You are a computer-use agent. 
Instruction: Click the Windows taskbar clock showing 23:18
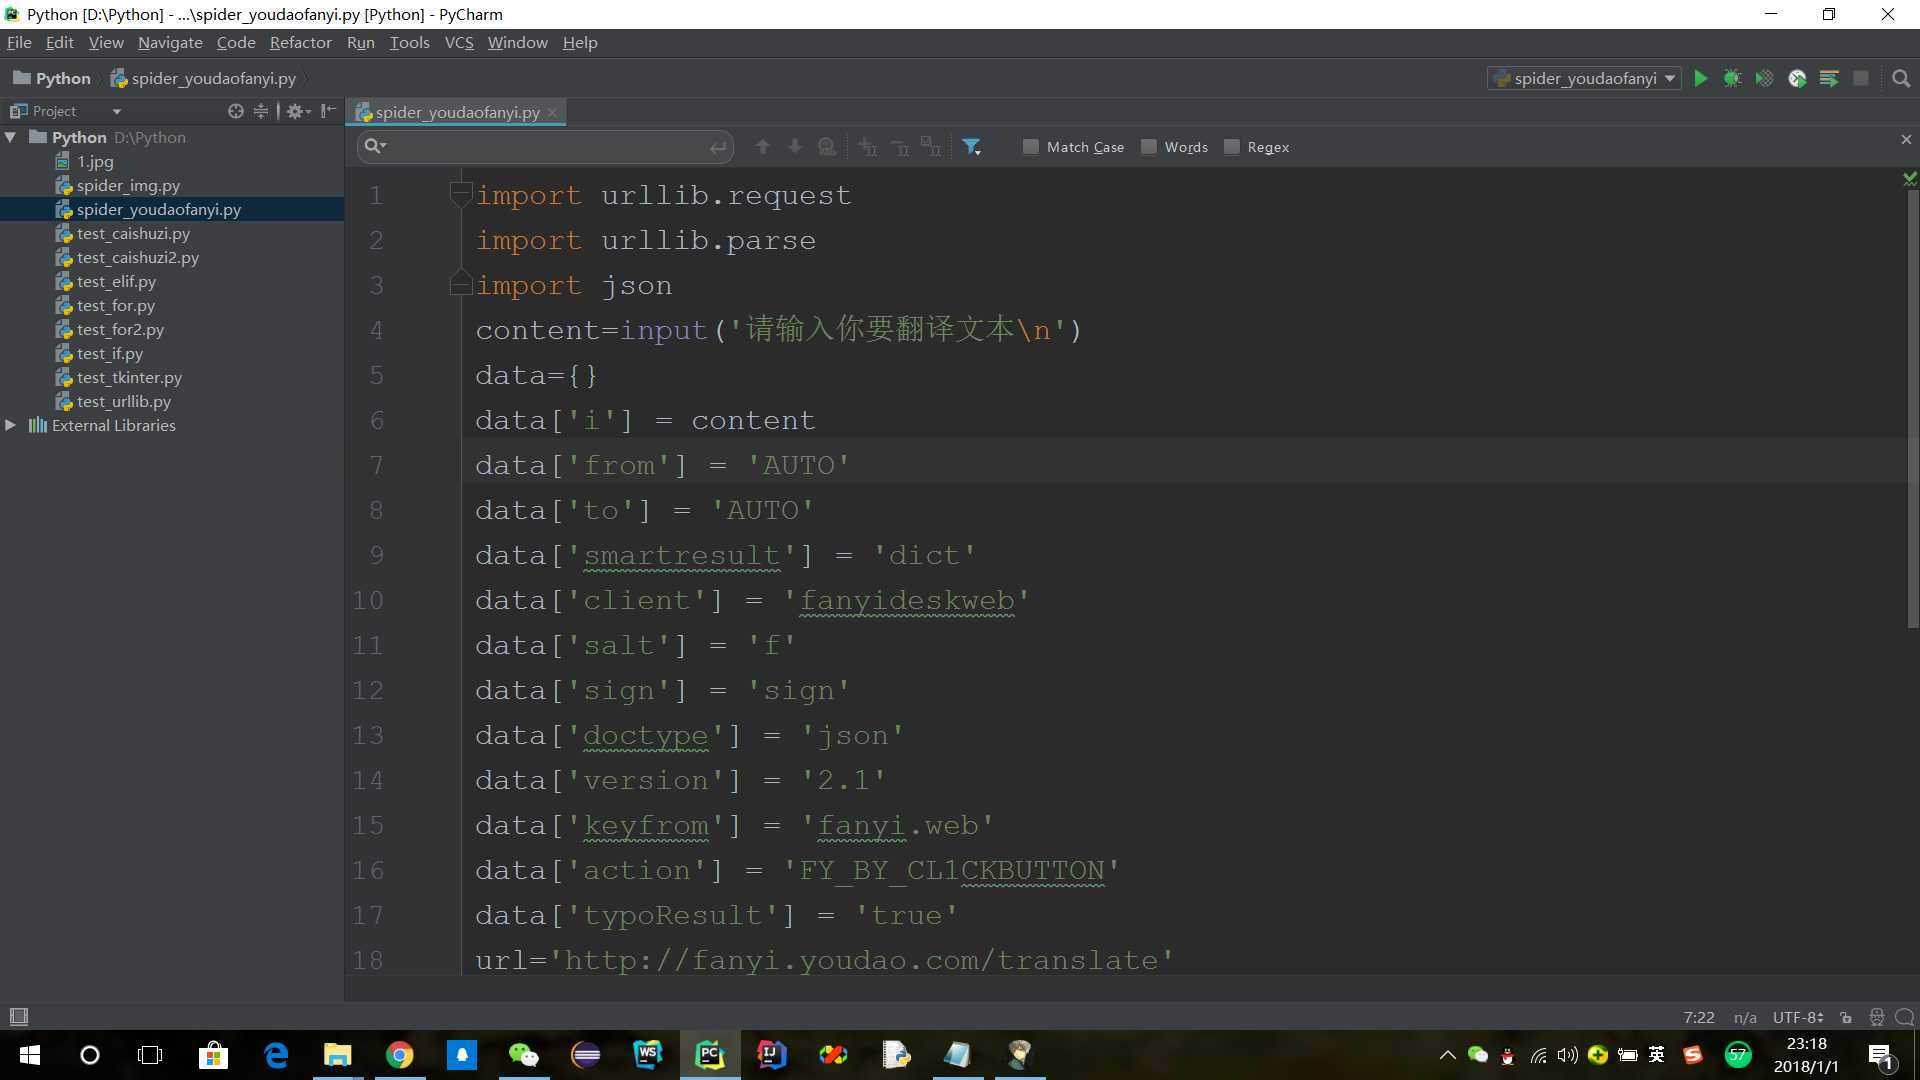[x=1806, y=1055]
